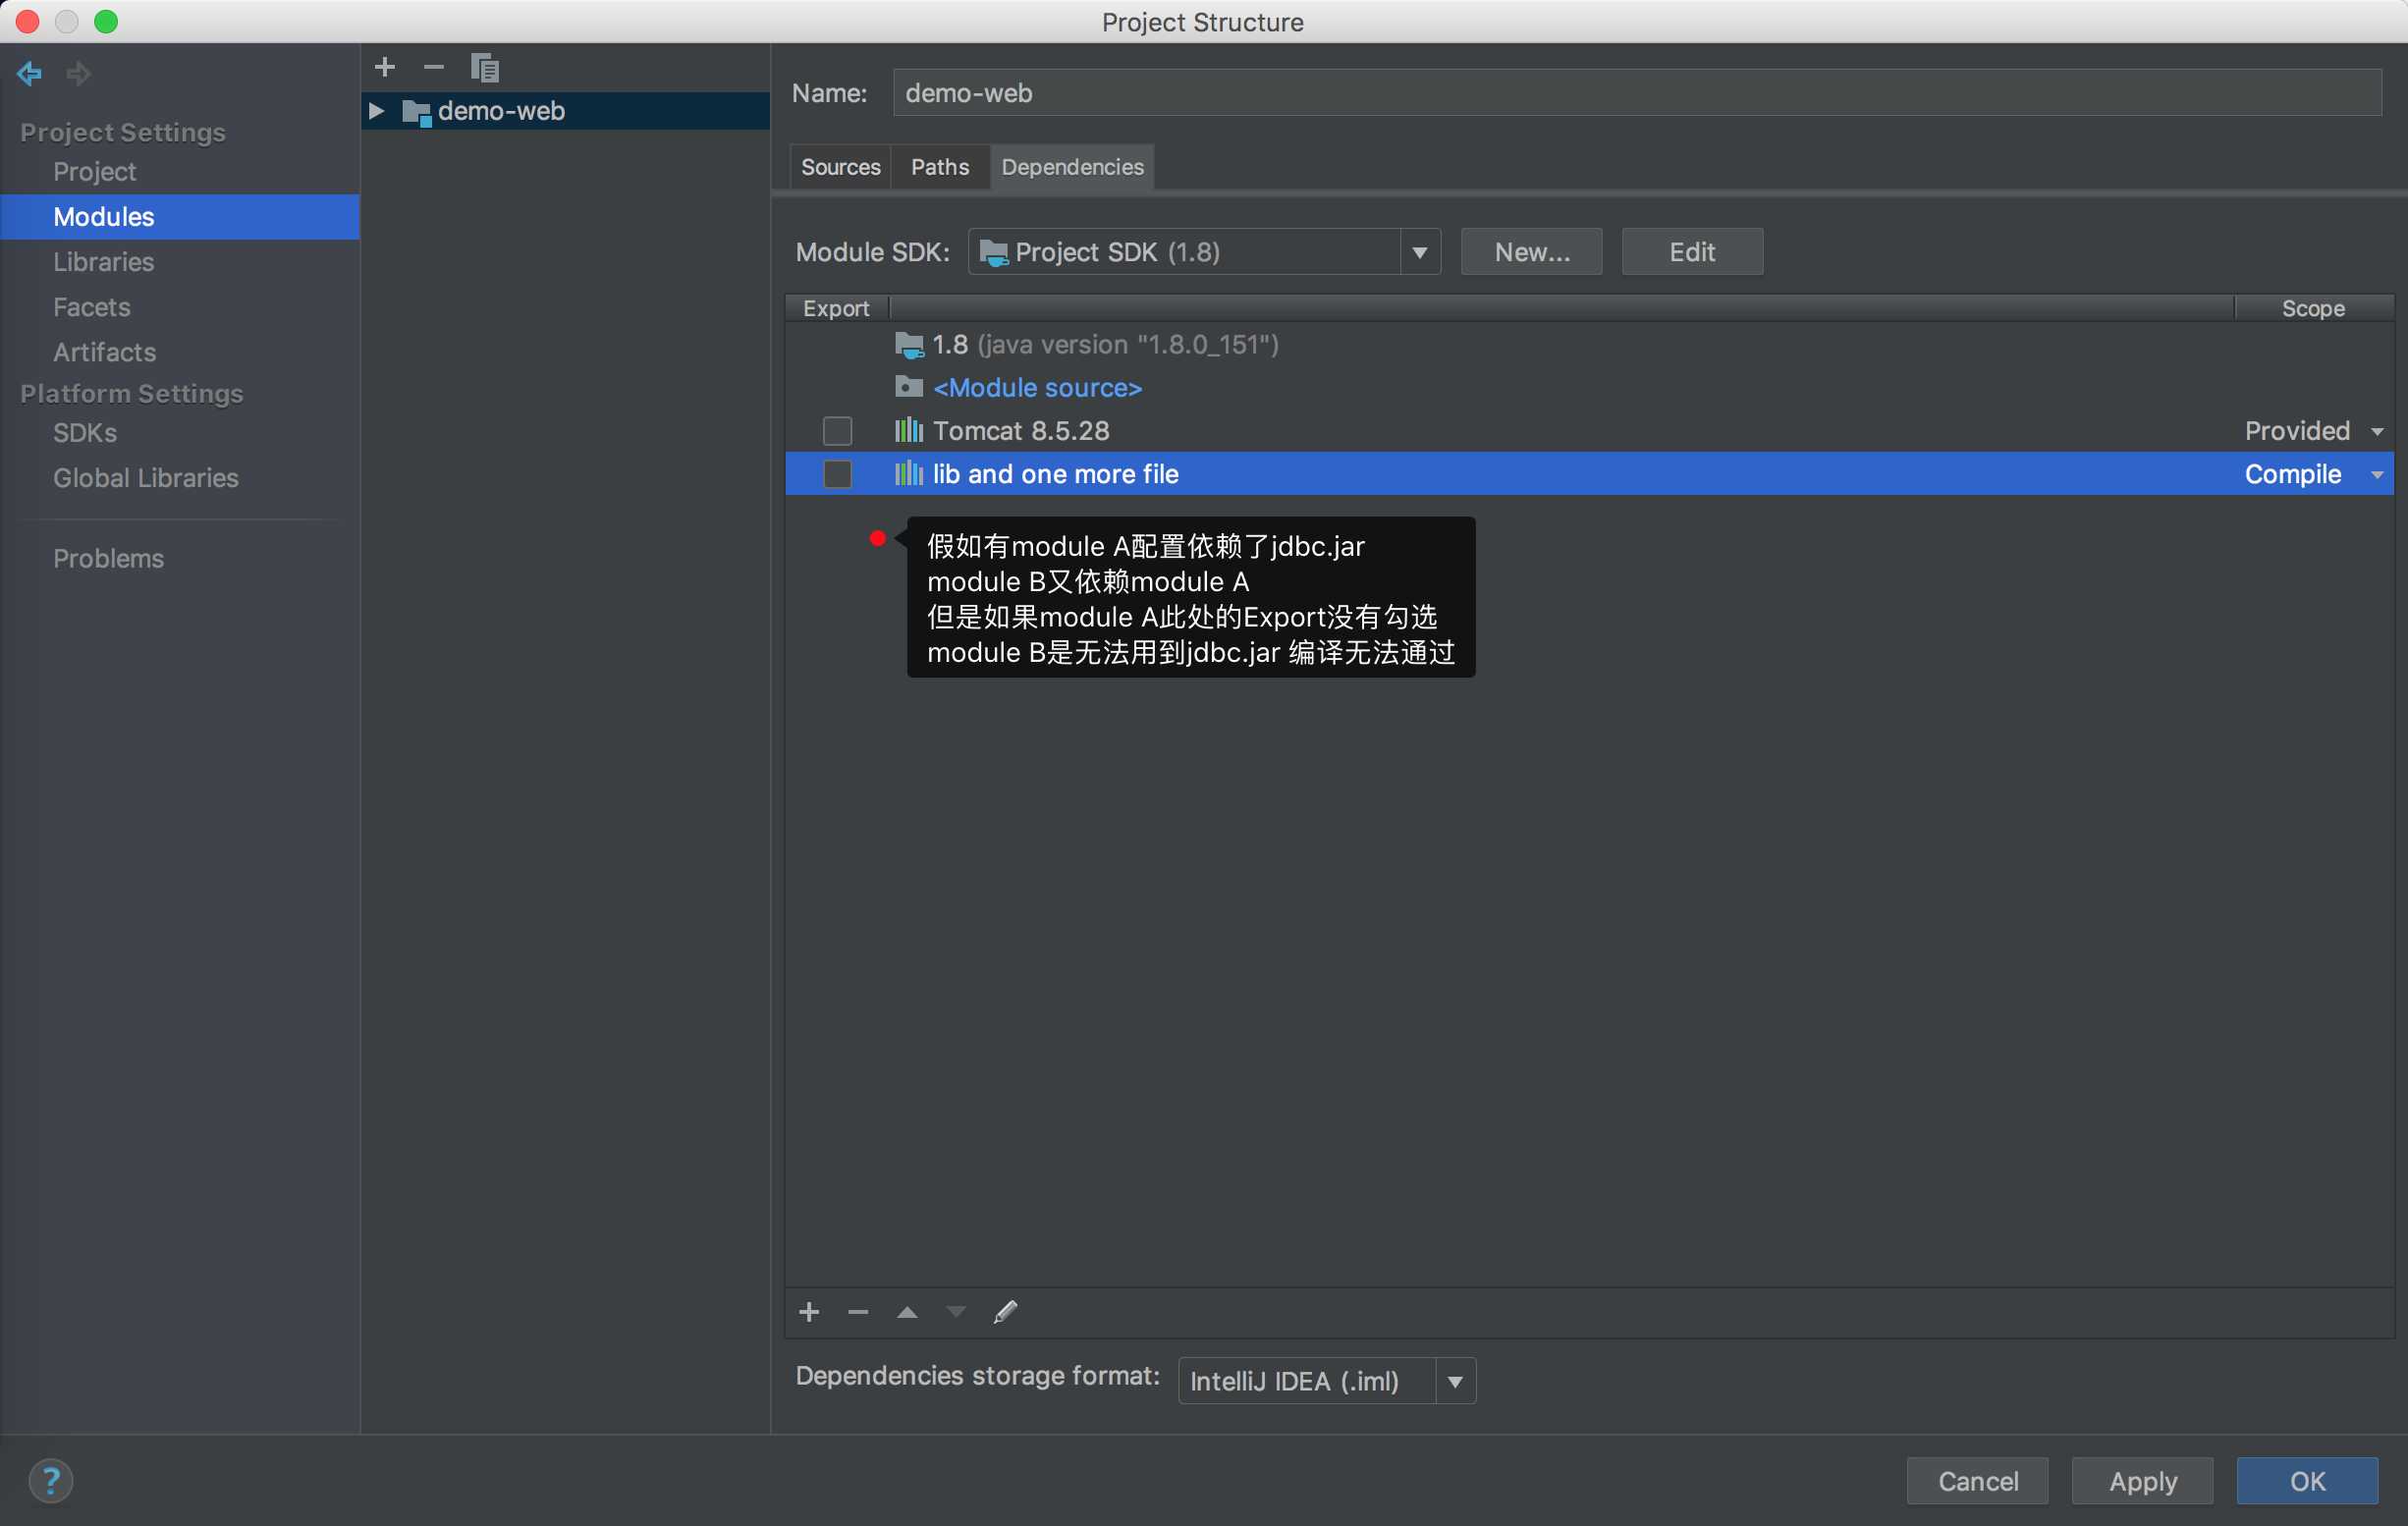The width and height of the screenshot is (2408, 1526).
Task: Click the module Name input field
Action: (x=1637, y=93)
